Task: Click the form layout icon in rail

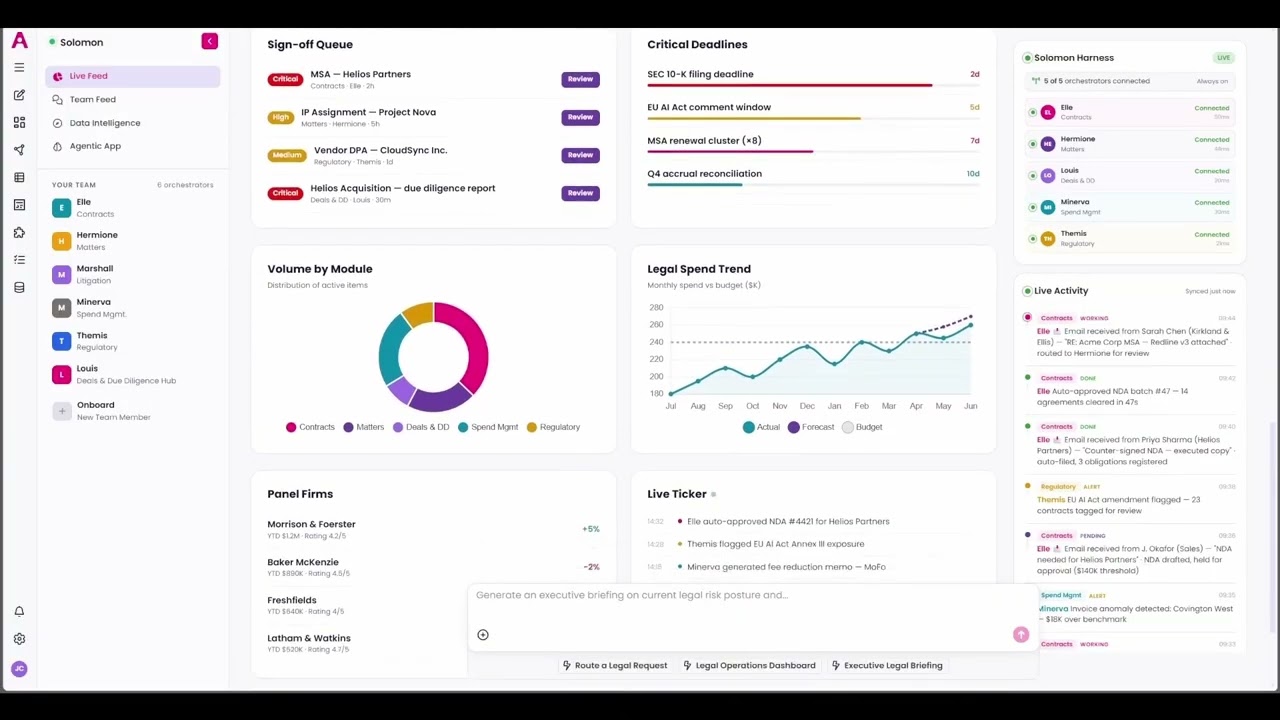Action: pyautogui.click(x=19, y=205)
